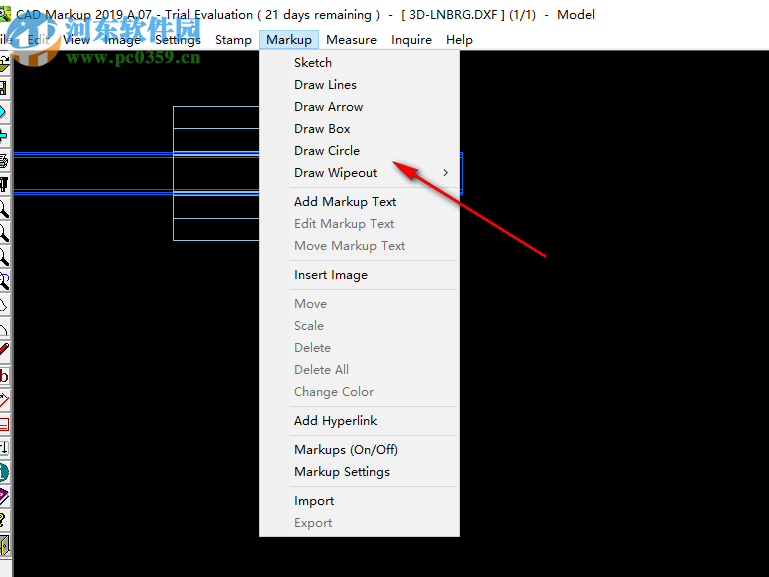Click the teal info circle icon
Screen dimensions: 769x577
[x=4, y=472]
